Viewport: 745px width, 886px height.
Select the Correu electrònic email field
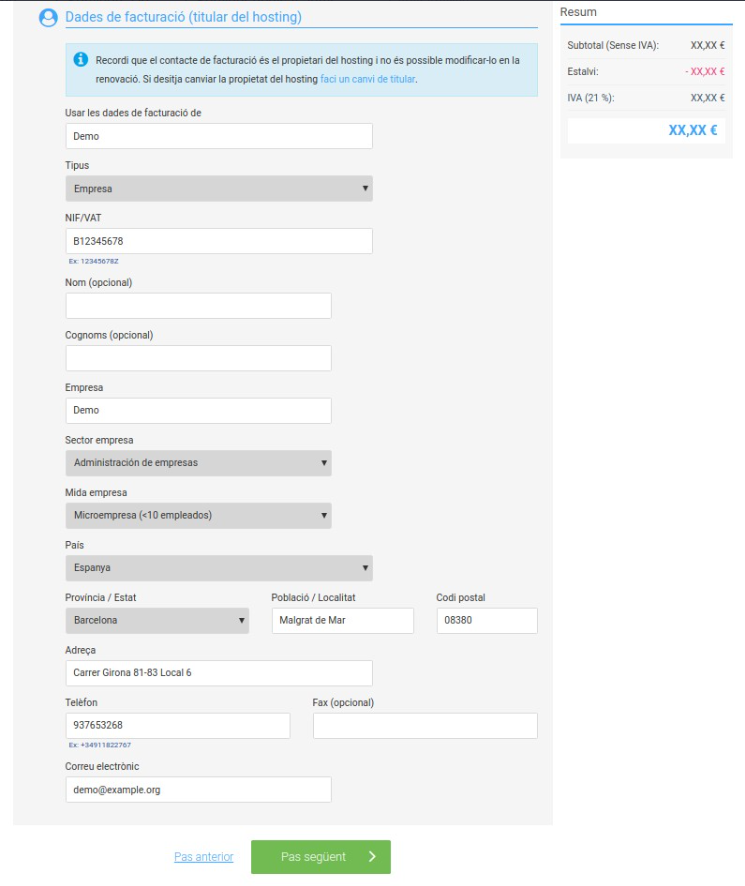(x=198, y=789)
